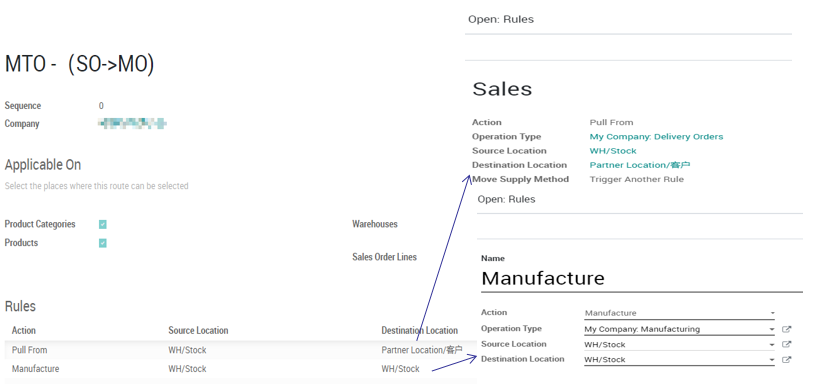Sort rules by Destination Location column header
814x389 pixels.
419,330
